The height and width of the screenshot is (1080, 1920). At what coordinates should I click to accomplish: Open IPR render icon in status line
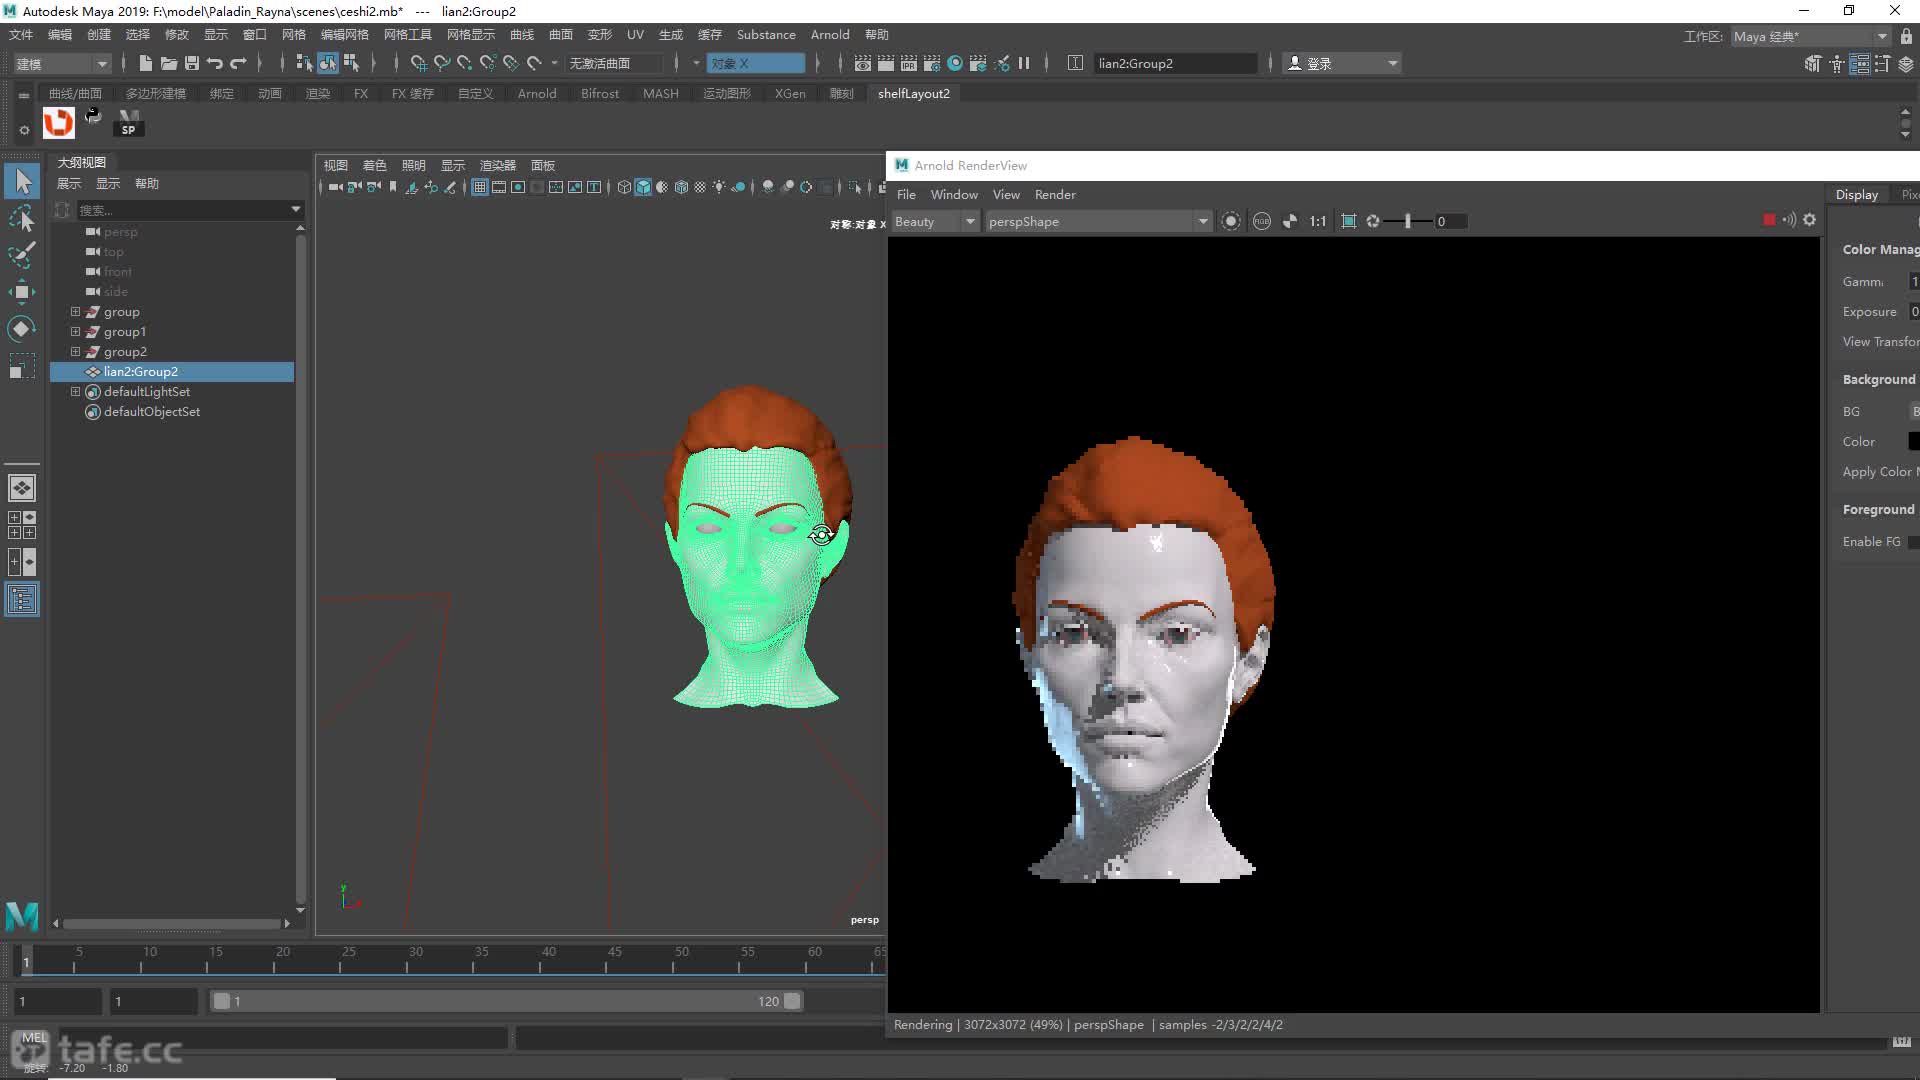[x=909, y=63]
